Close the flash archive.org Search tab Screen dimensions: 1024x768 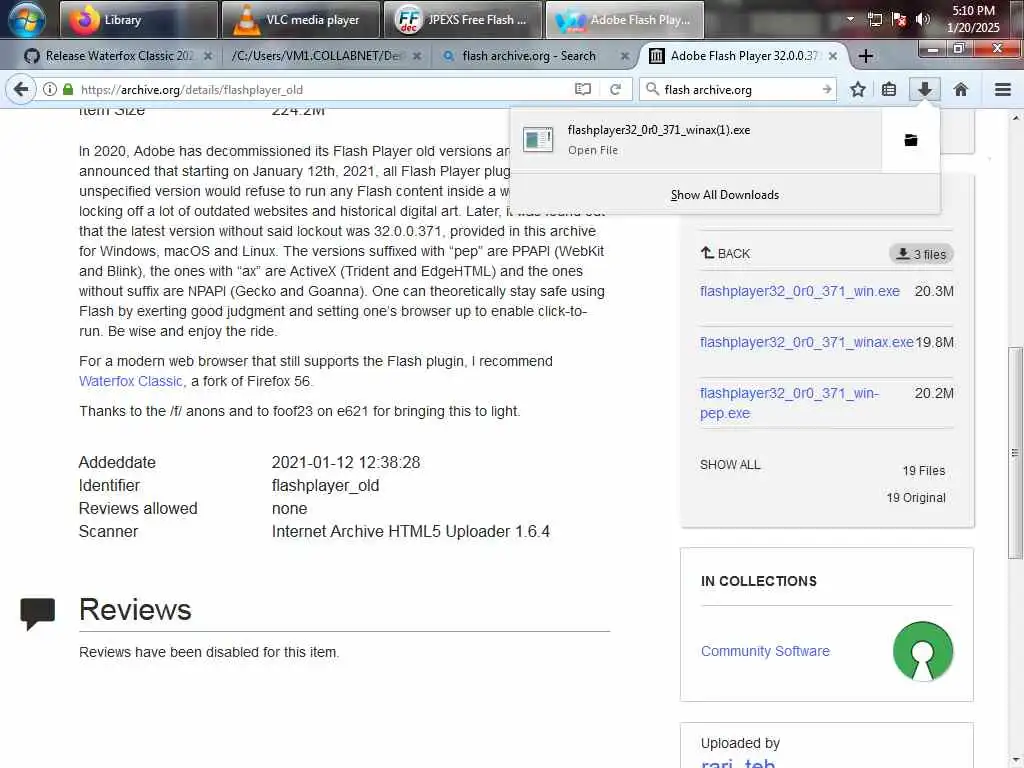[x=624, y=56]
